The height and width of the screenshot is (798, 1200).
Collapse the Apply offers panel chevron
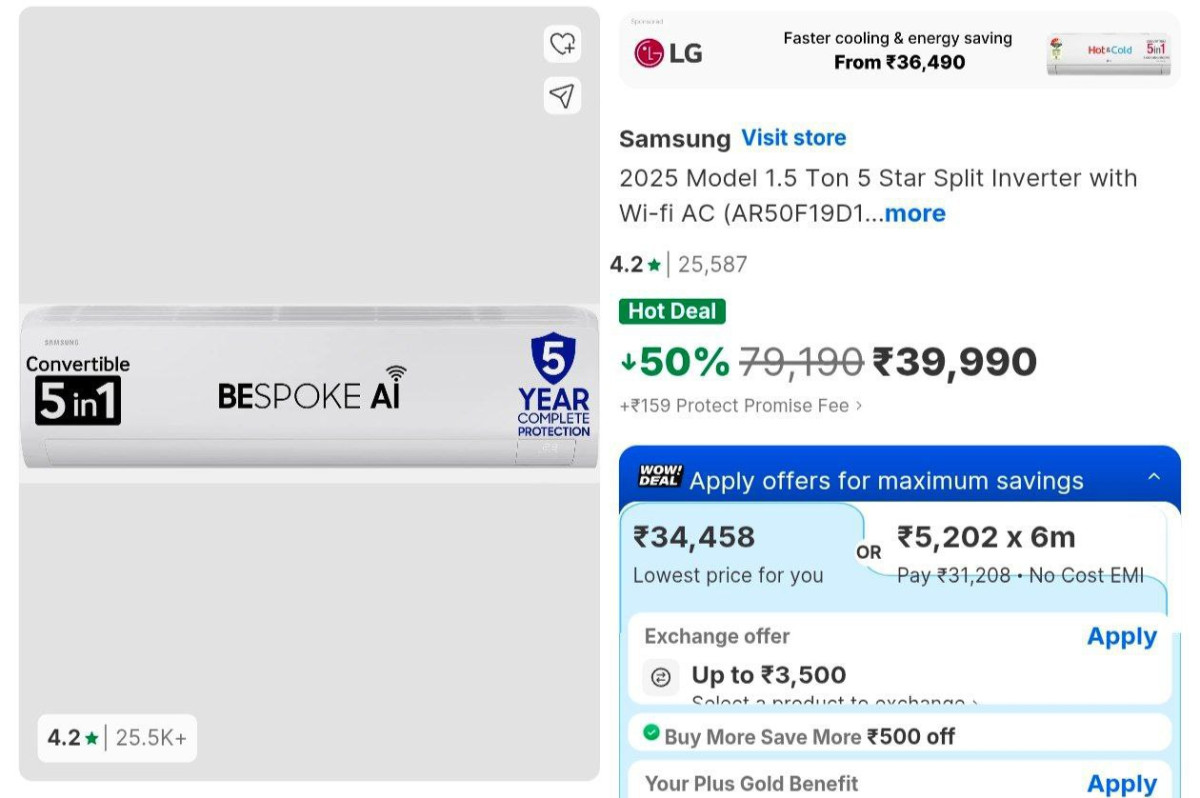point(1154,477)
